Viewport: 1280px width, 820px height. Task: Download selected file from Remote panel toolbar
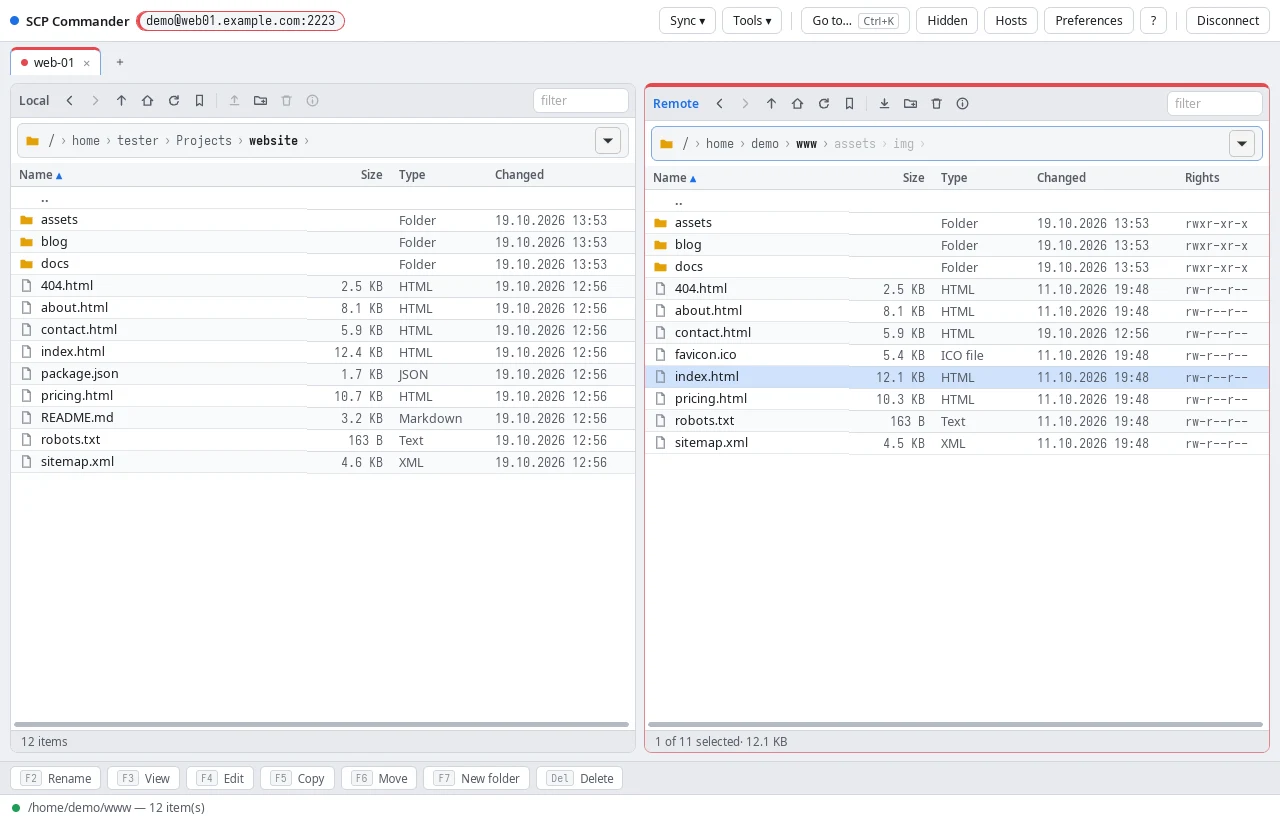pos(884,103)
